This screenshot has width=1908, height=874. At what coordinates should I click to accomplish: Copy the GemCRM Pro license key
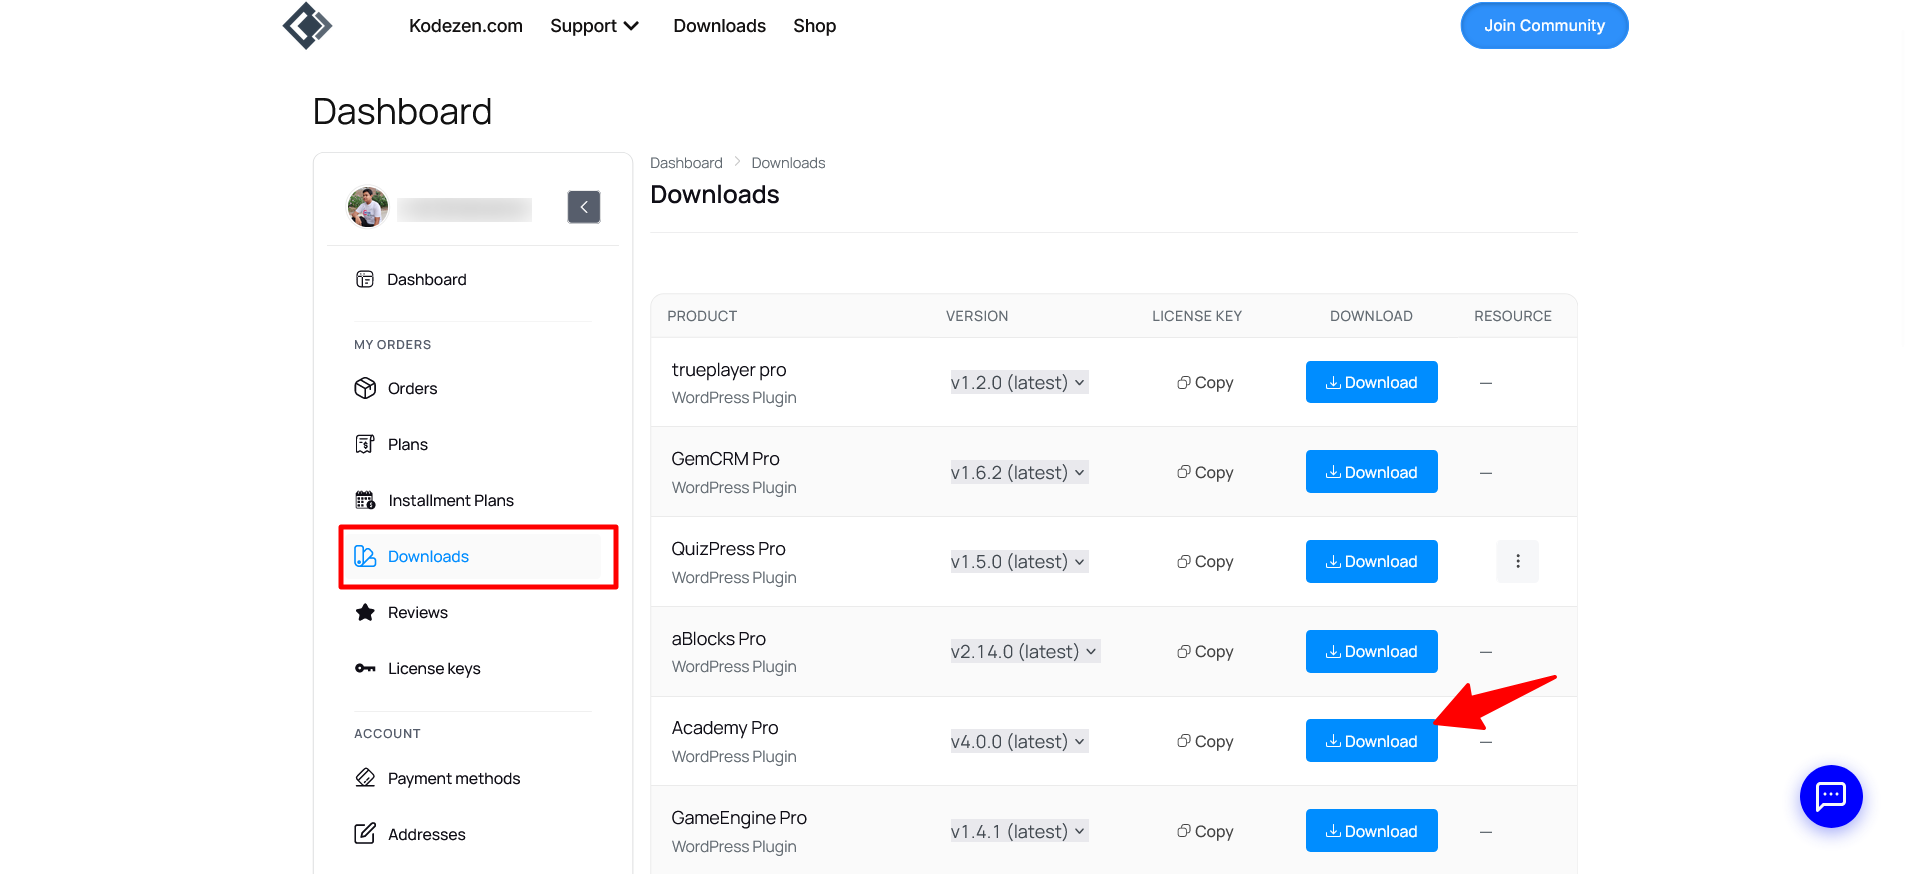[1205, 473]
